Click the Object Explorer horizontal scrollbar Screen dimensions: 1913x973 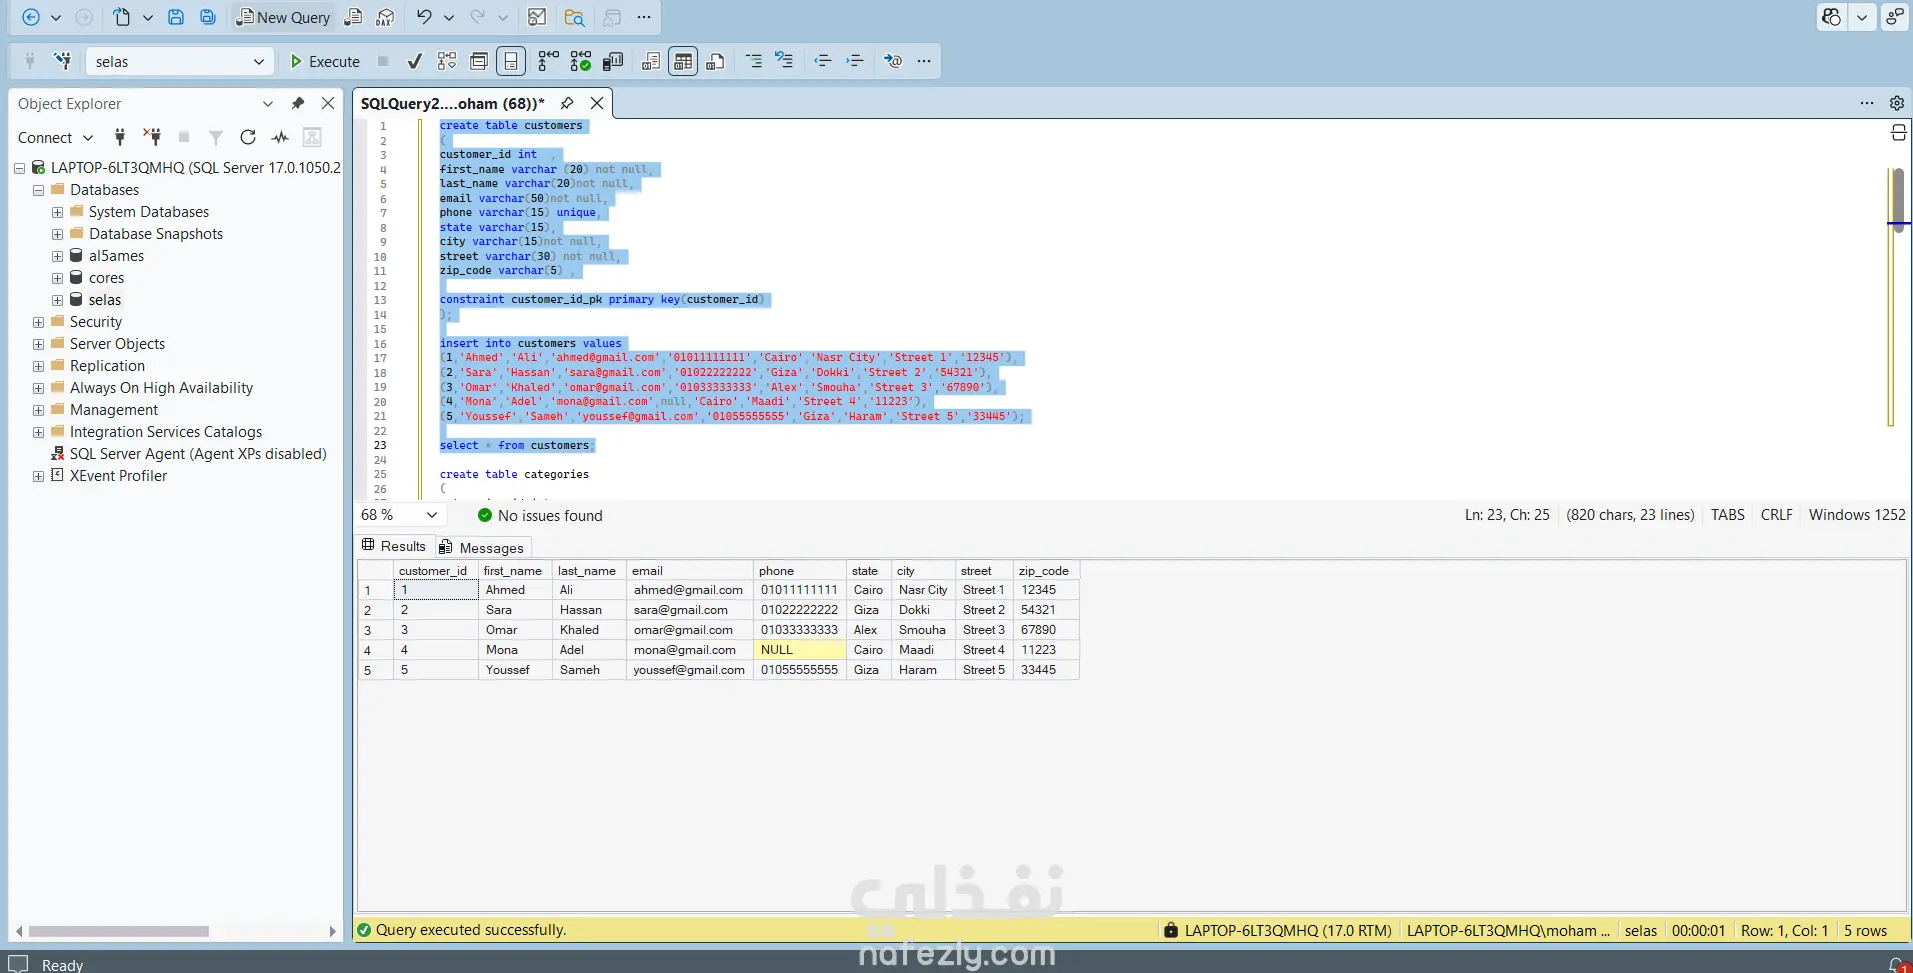pyautogui.click(x=120, y=931)
